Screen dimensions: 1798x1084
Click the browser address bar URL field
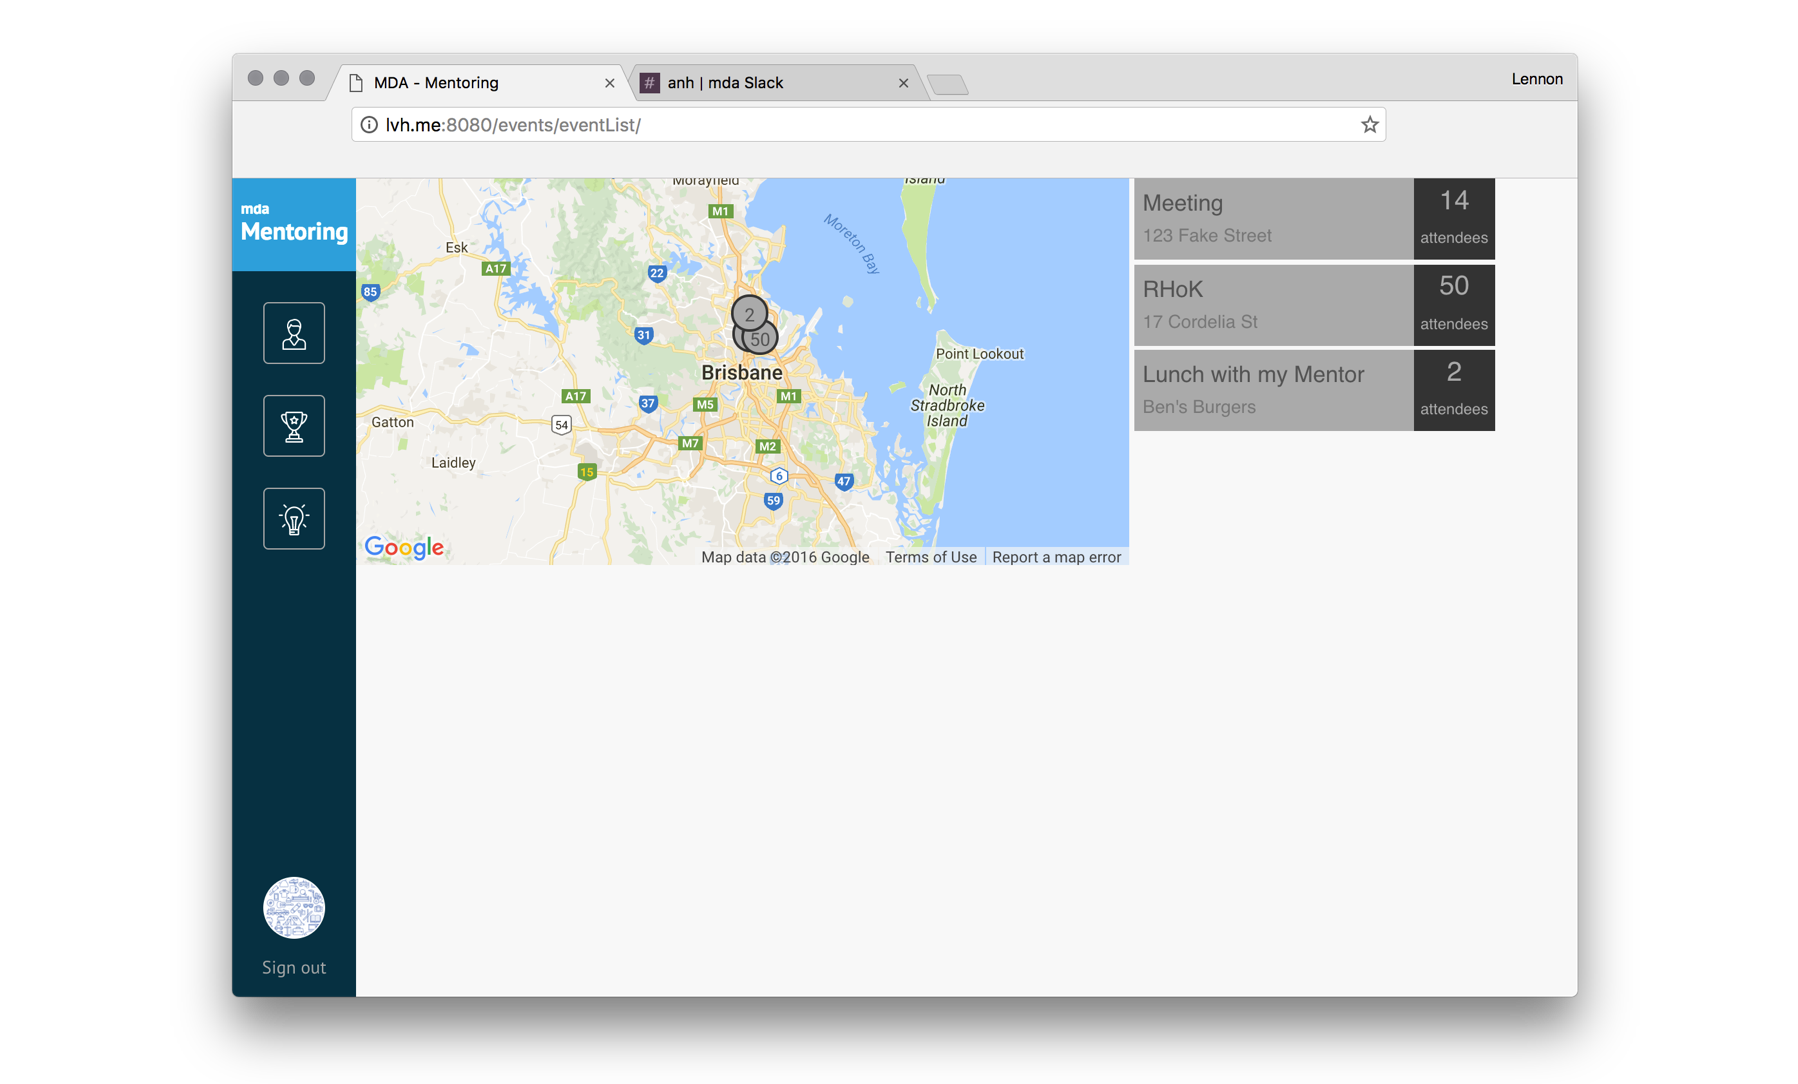point(860,125)
